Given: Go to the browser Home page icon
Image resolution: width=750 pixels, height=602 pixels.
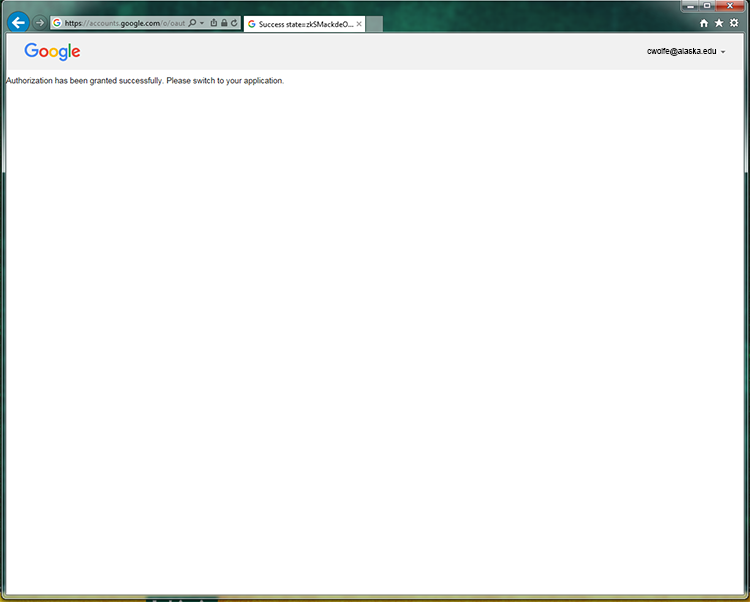Looking at the screenshot, I should pos(704,23).
